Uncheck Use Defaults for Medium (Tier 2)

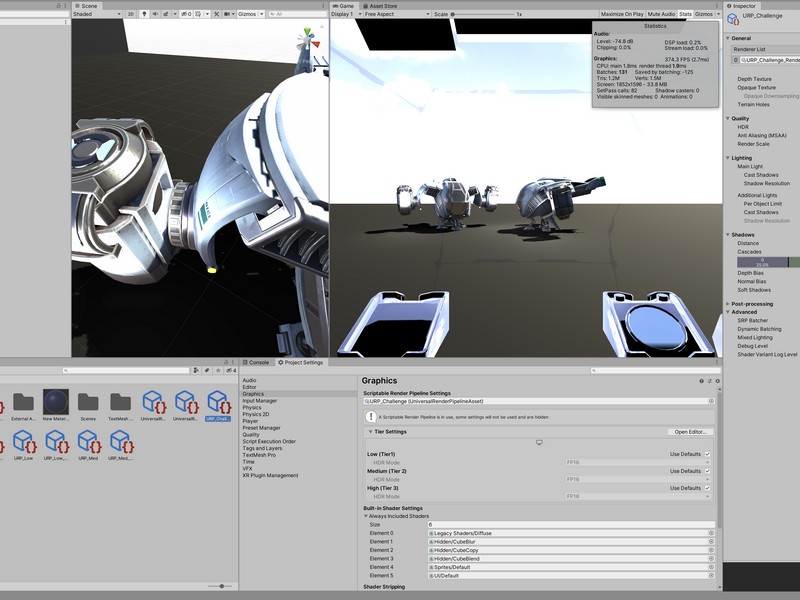coord(707,471)
